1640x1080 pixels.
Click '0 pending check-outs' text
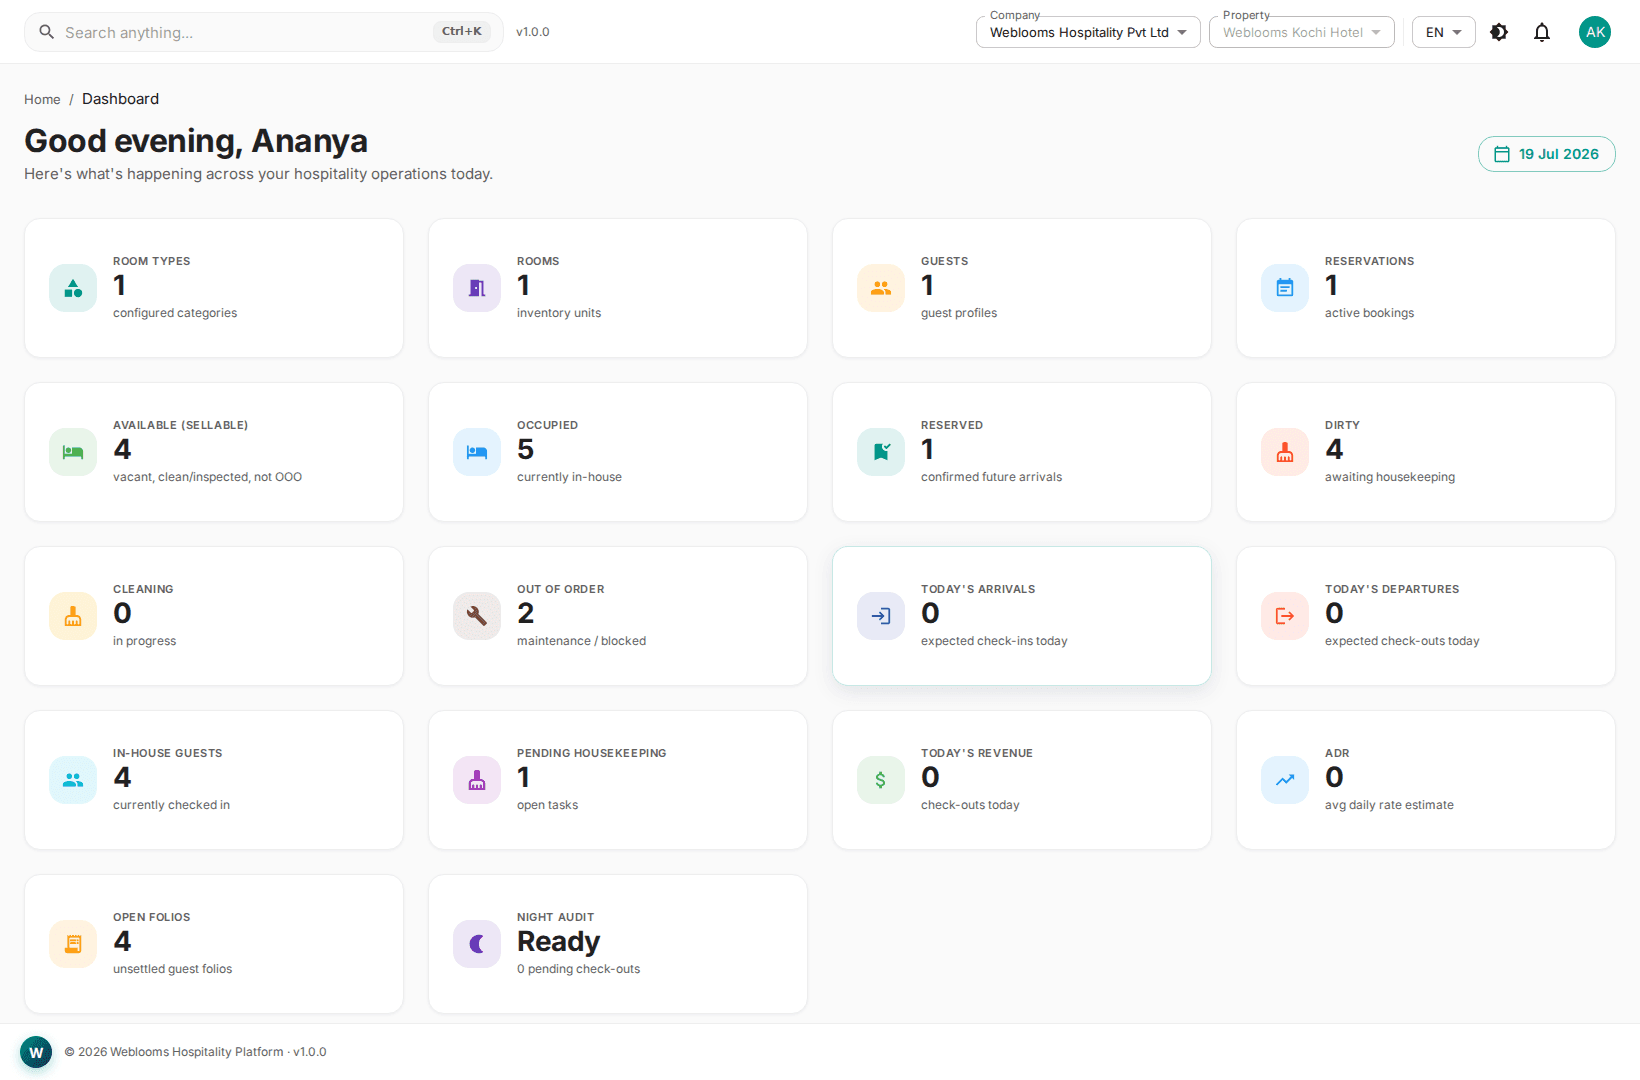coord(578,969)
